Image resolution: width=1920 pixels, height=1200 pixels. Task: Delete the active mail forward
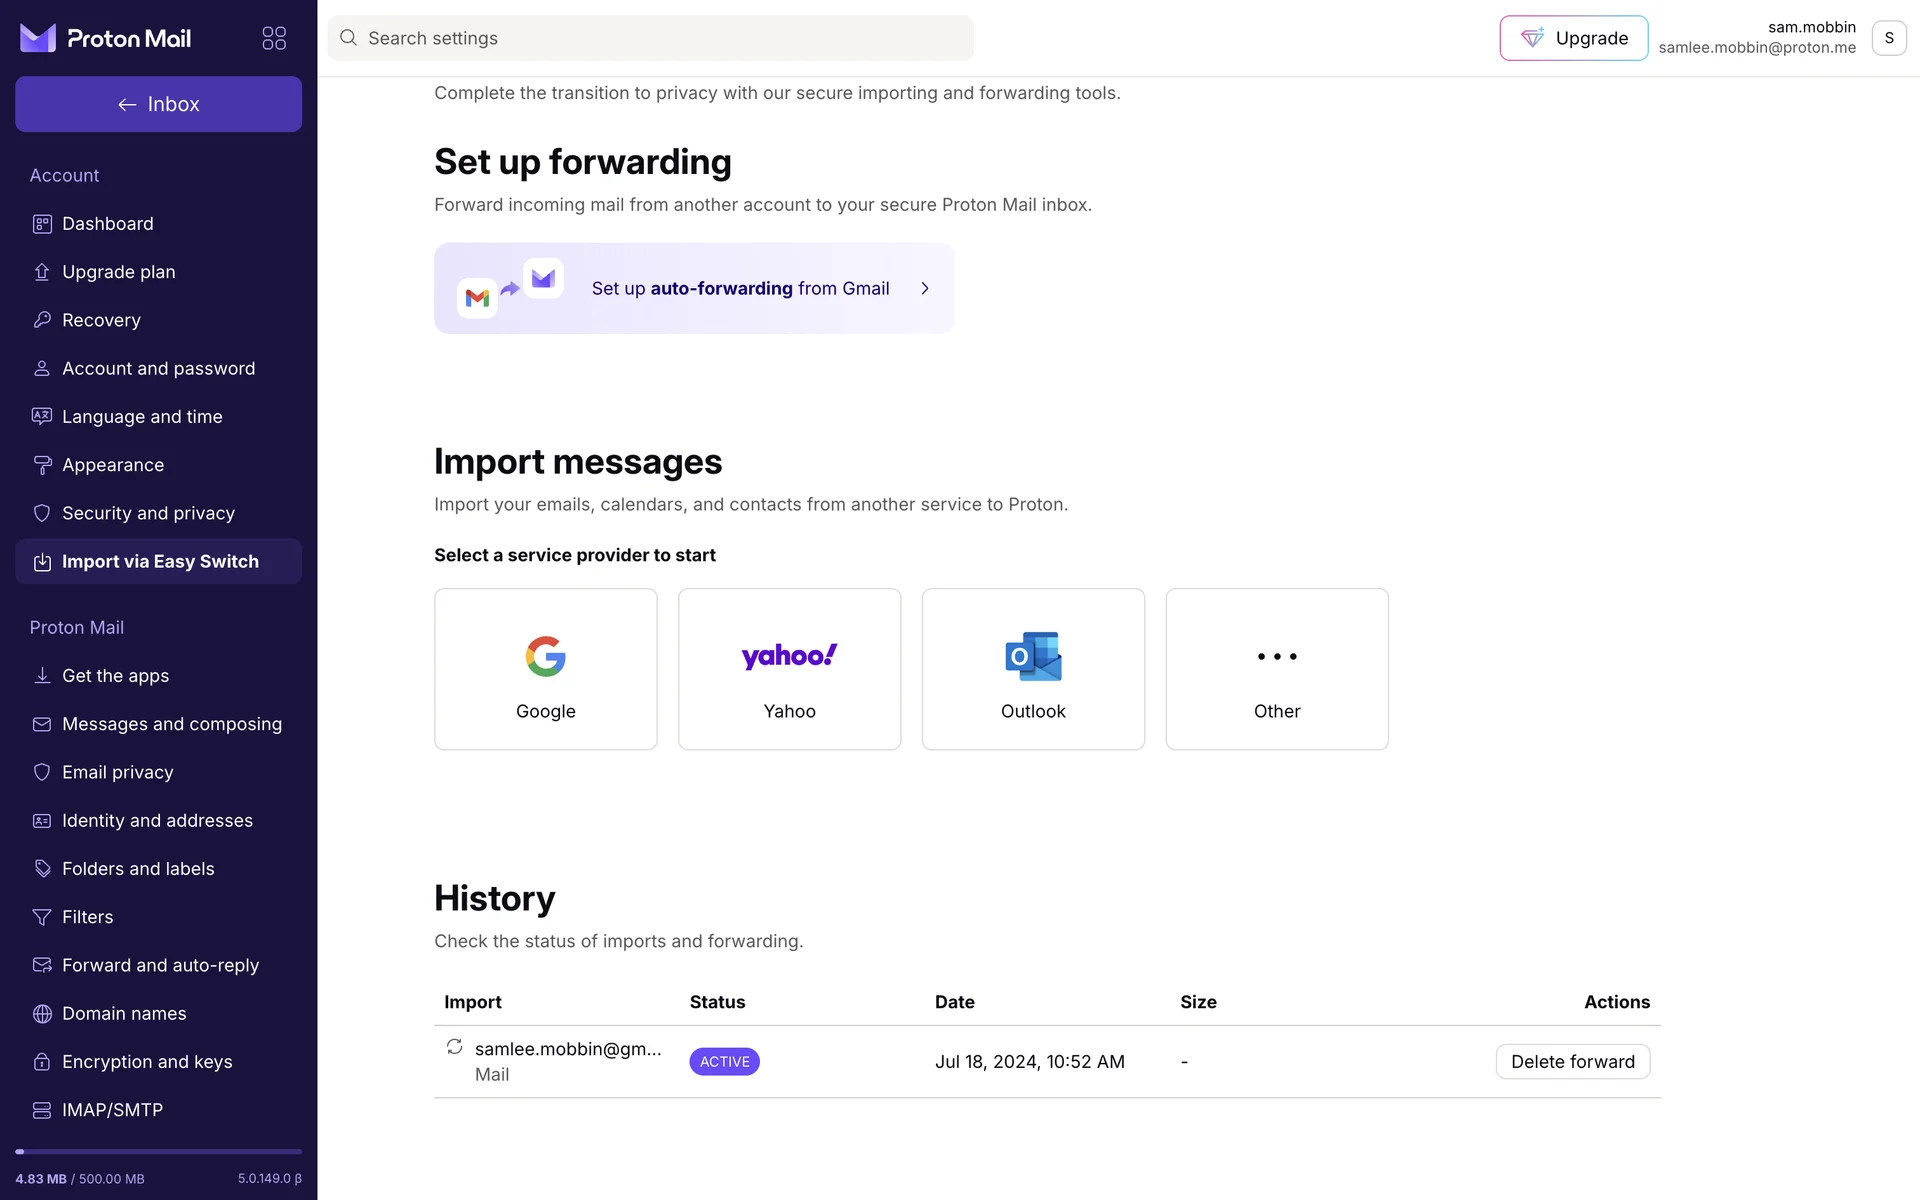(1572, 1061)
